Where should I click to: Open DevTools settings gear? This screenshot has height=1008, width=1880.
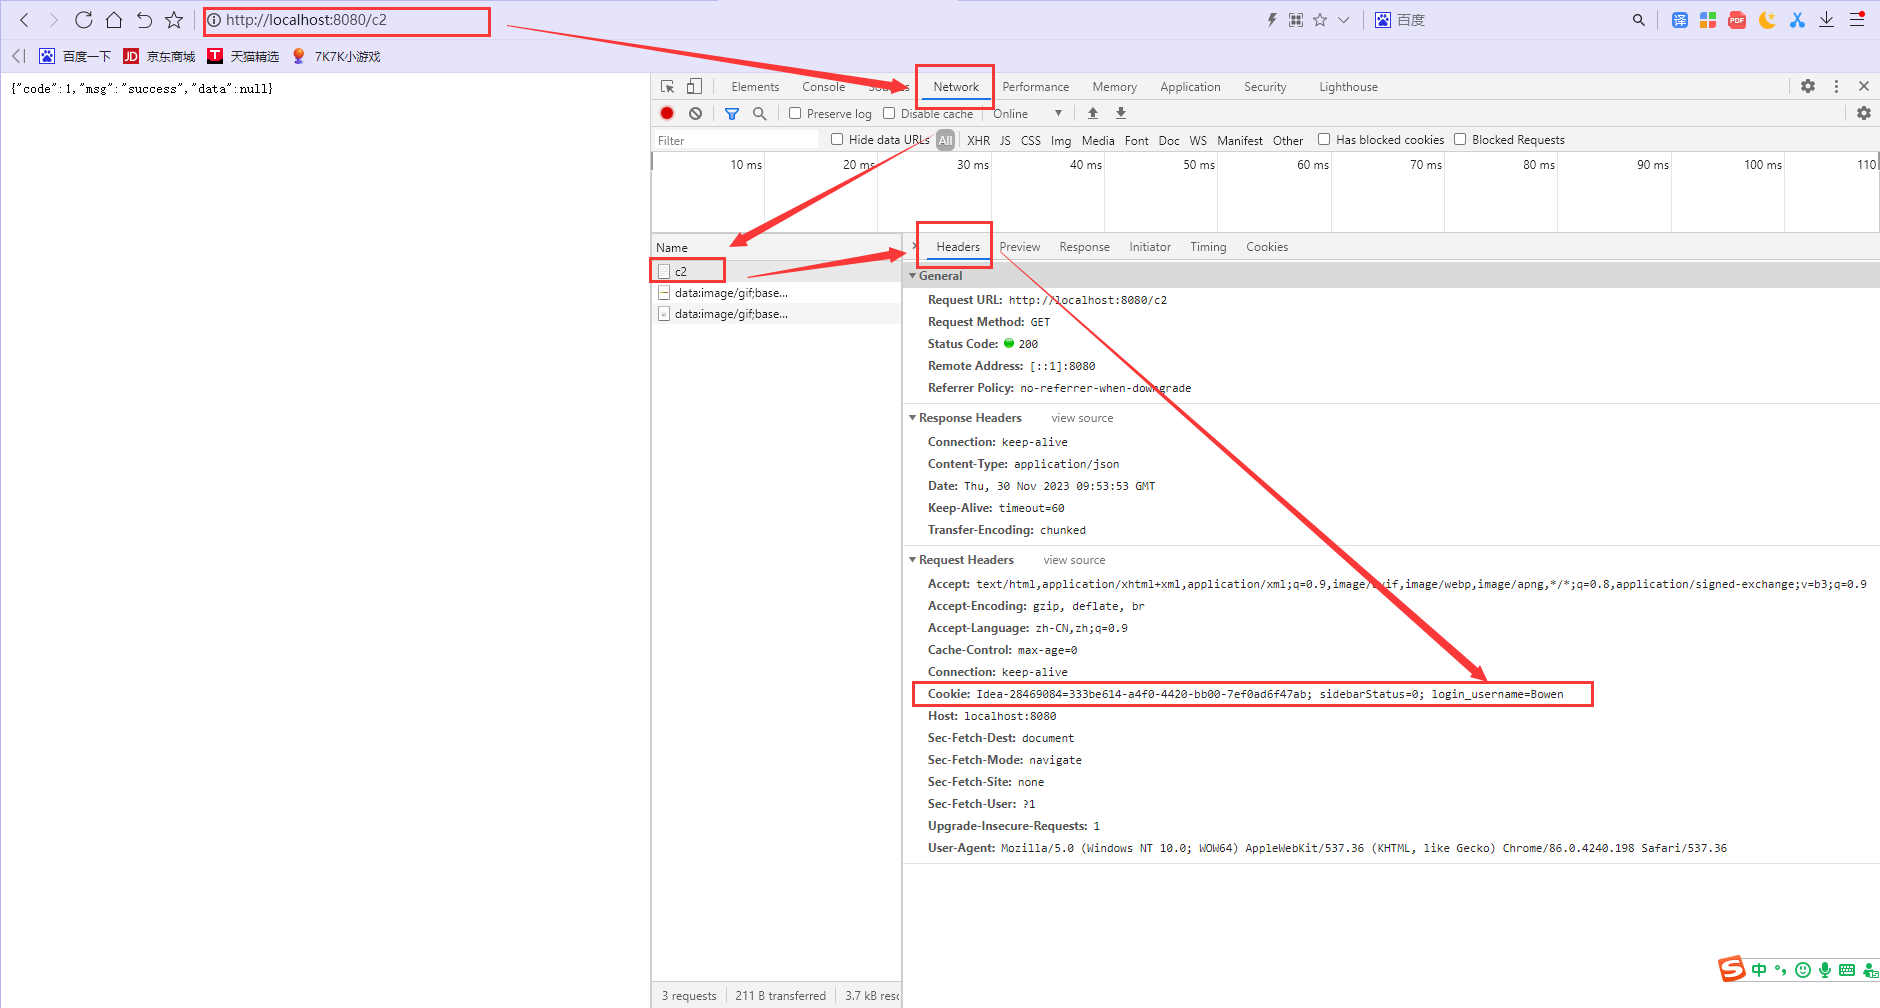pyautogui.click(x=1808, y=87)
